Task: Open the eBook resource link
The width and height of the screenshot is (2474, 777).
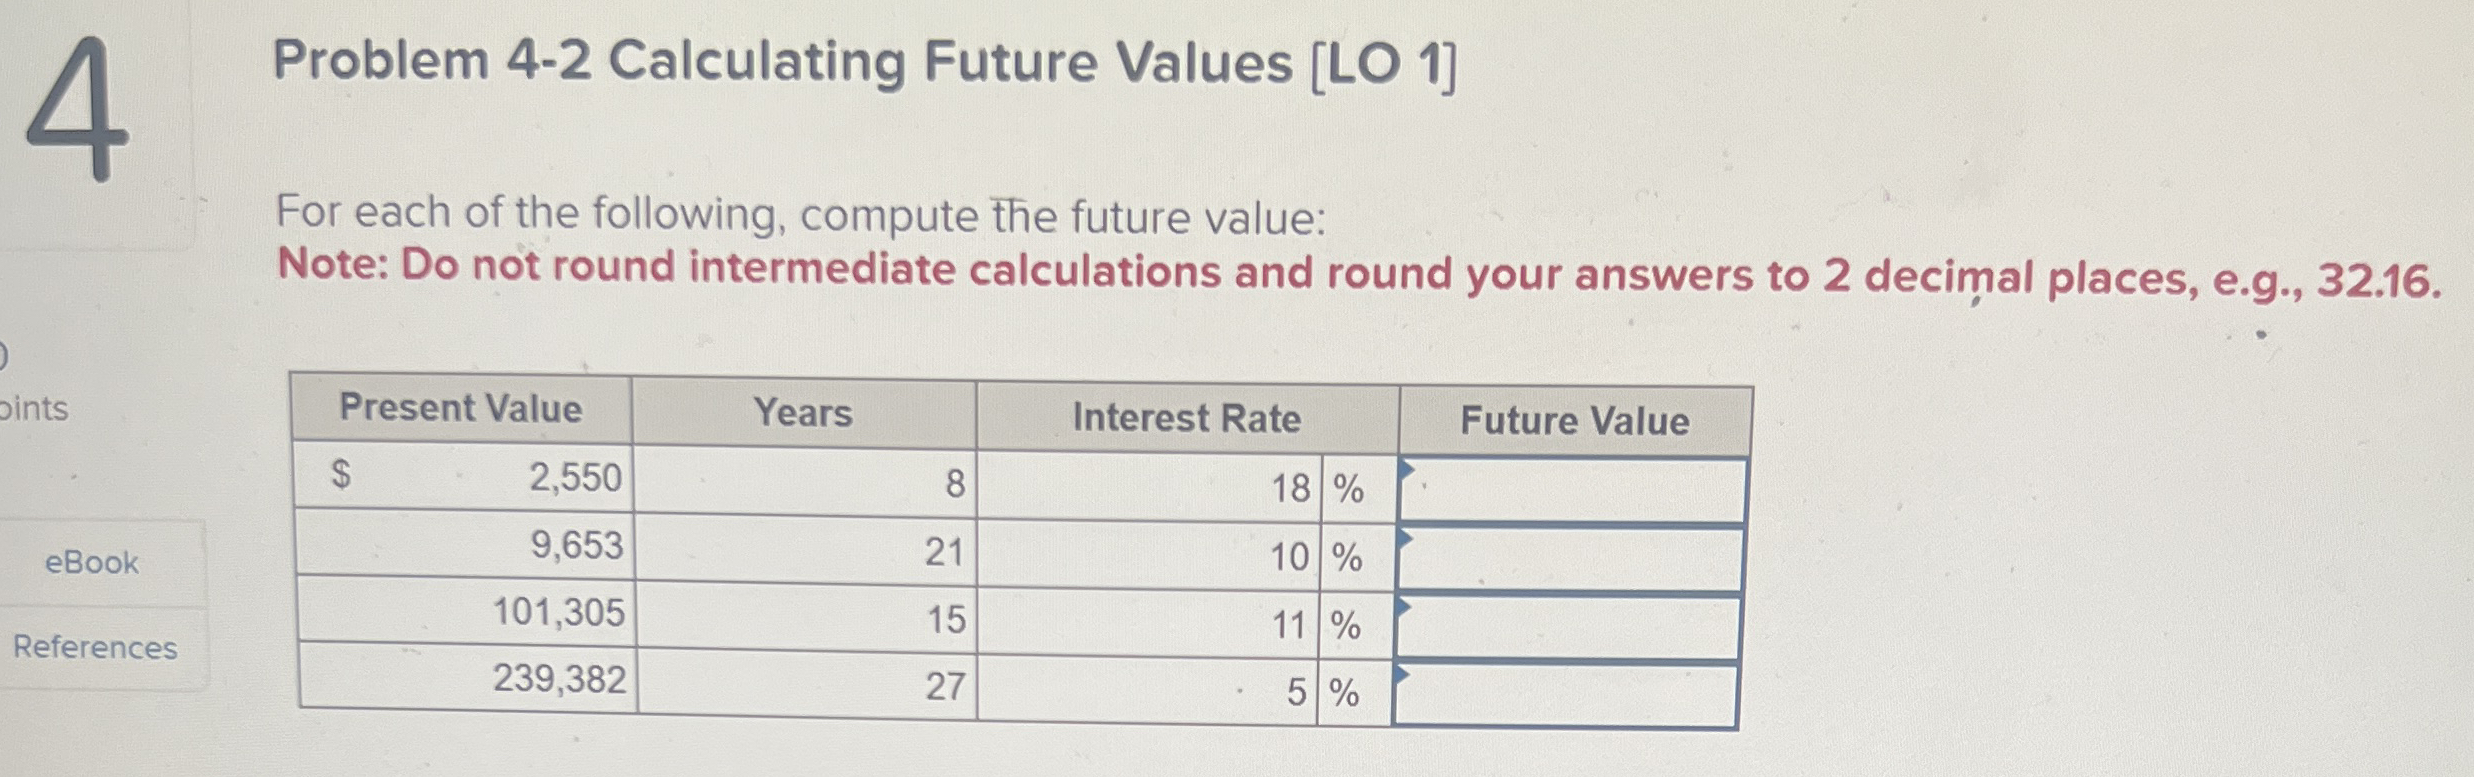Action: [92, 564]
